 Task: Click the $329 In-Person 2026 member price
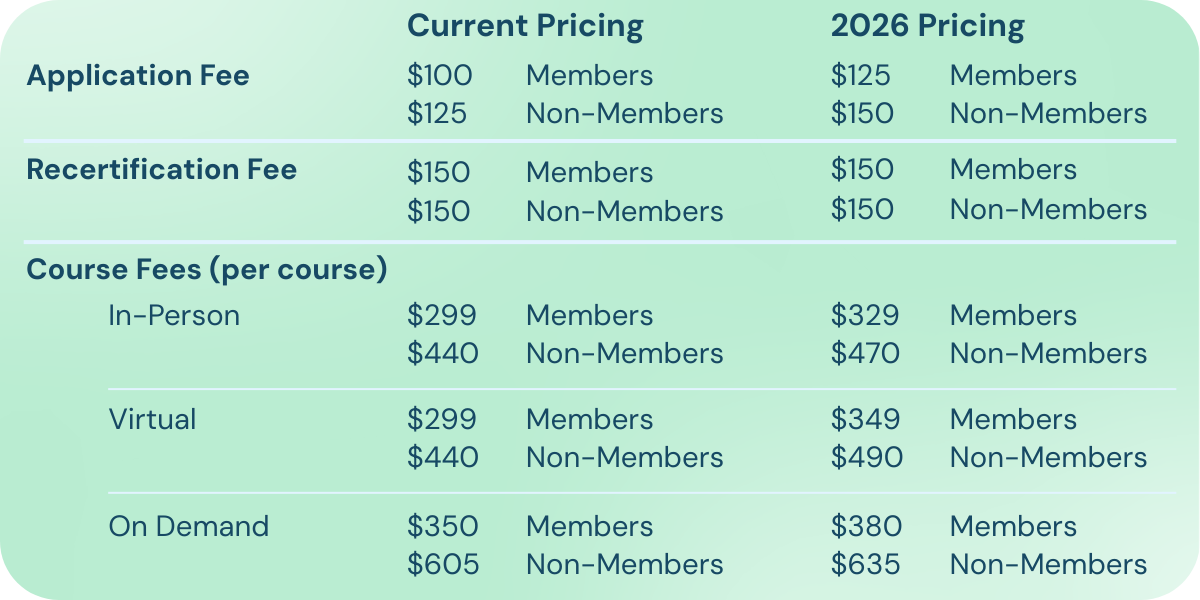[865, 316]
